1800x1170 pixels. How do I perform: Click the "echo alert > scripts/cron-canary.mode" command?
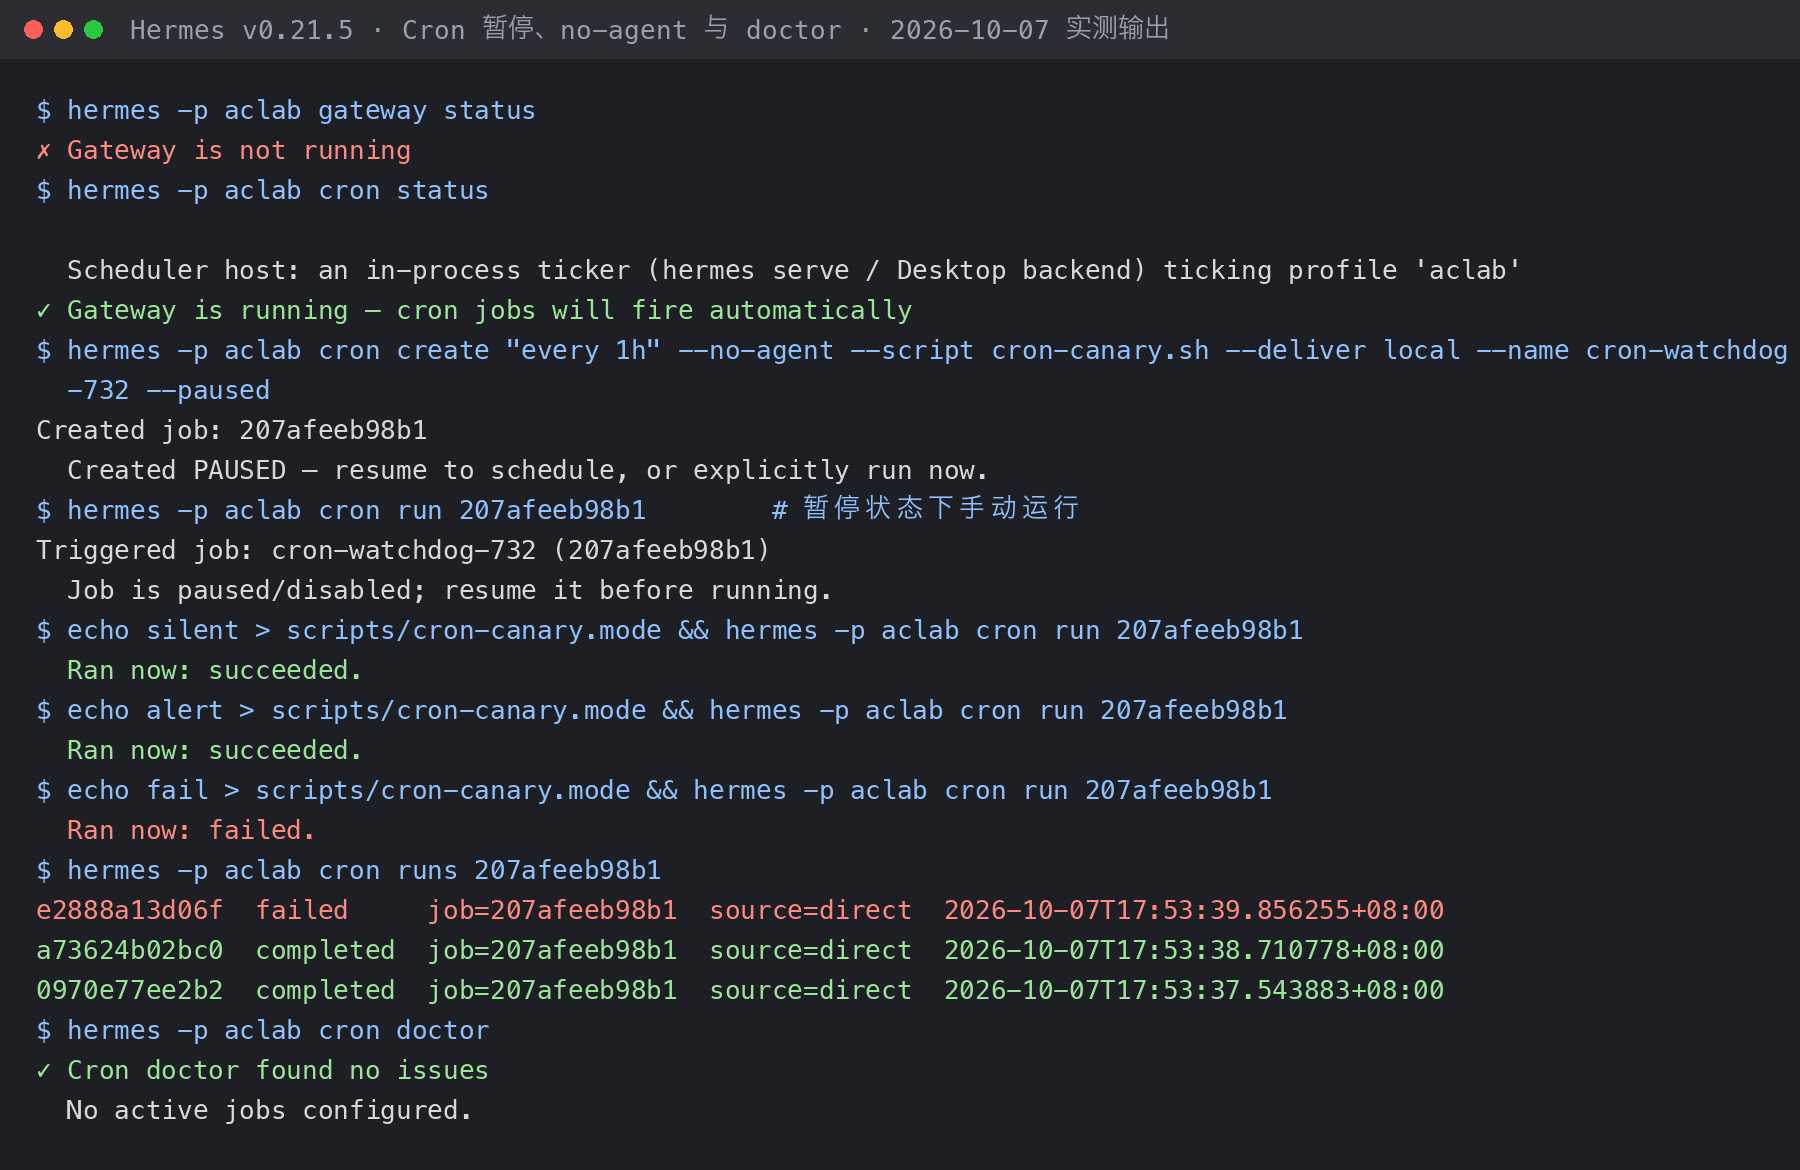(677, 710)
